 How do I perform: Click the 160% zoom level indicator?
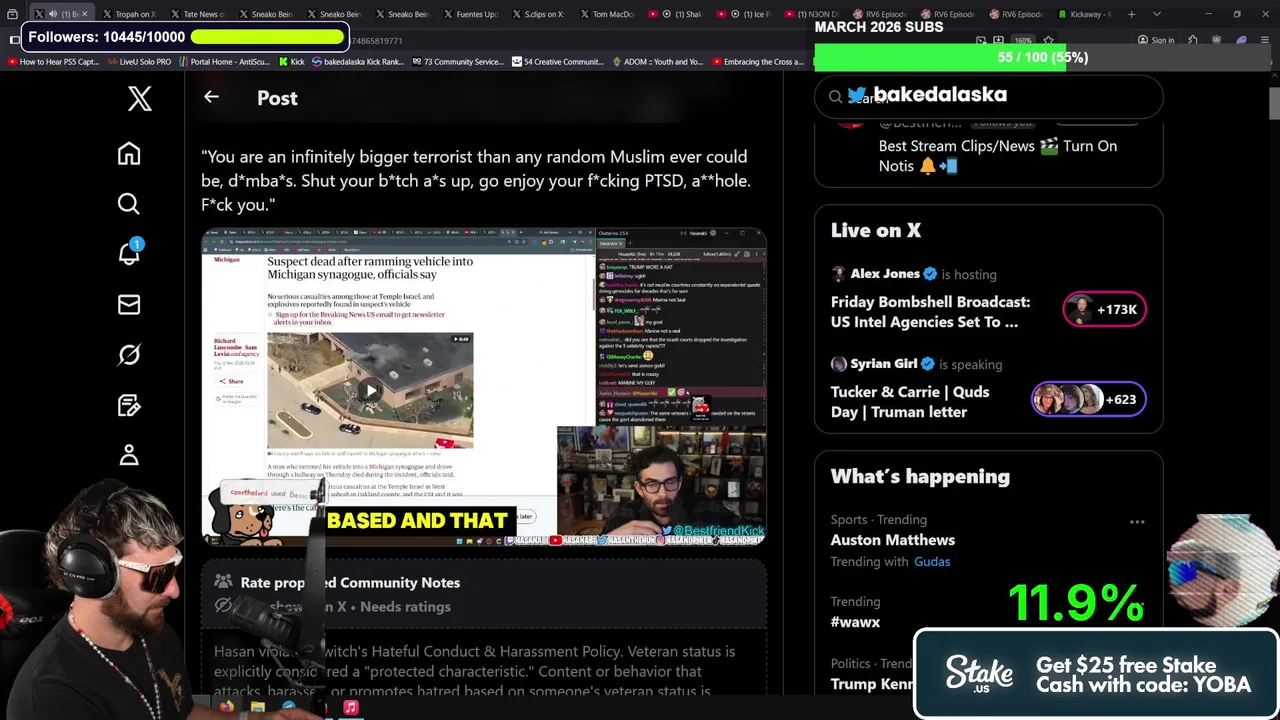(1025, 41)
